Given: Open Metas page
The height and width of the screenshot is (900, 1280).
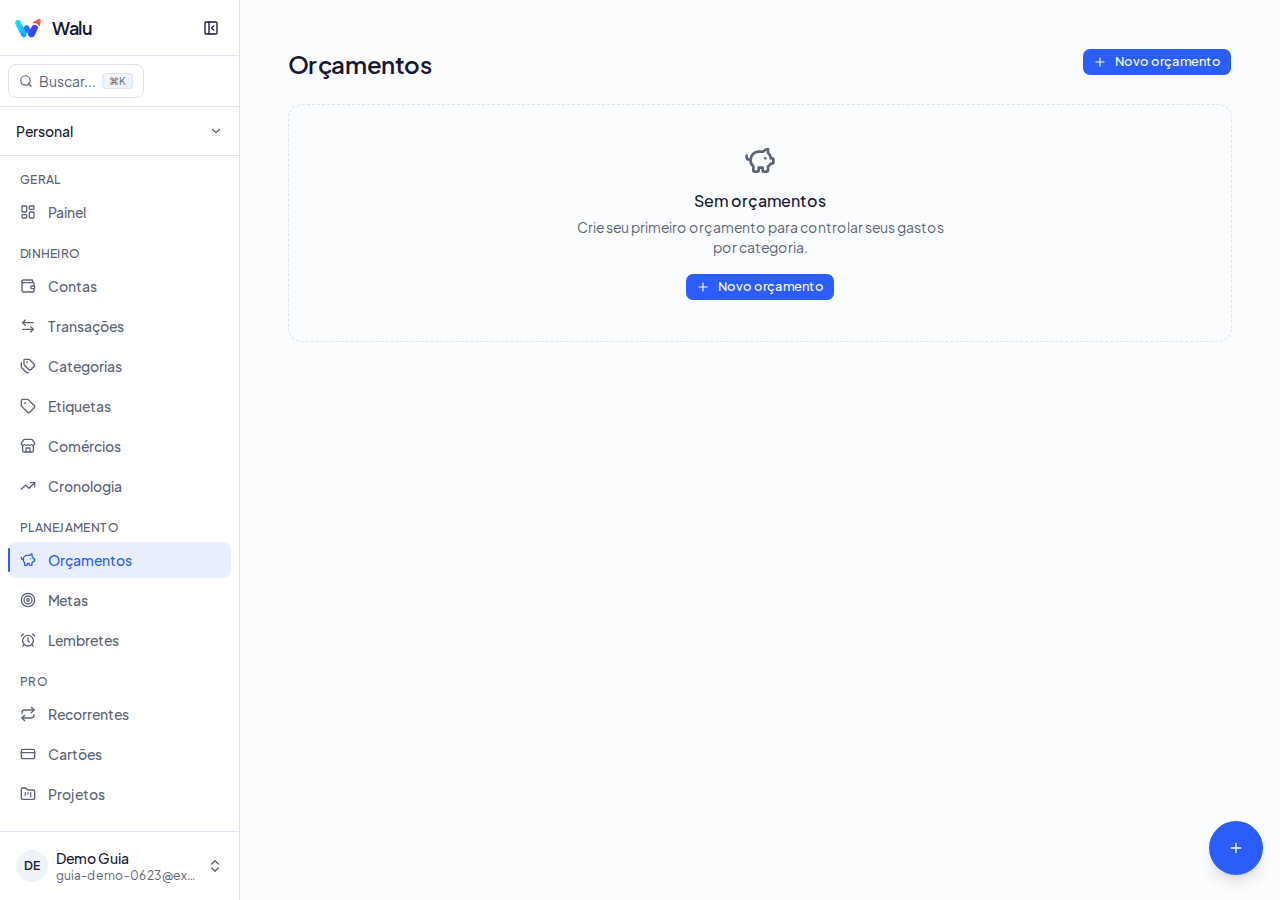Looking at the screenshot, I should [x=119, y=600].
